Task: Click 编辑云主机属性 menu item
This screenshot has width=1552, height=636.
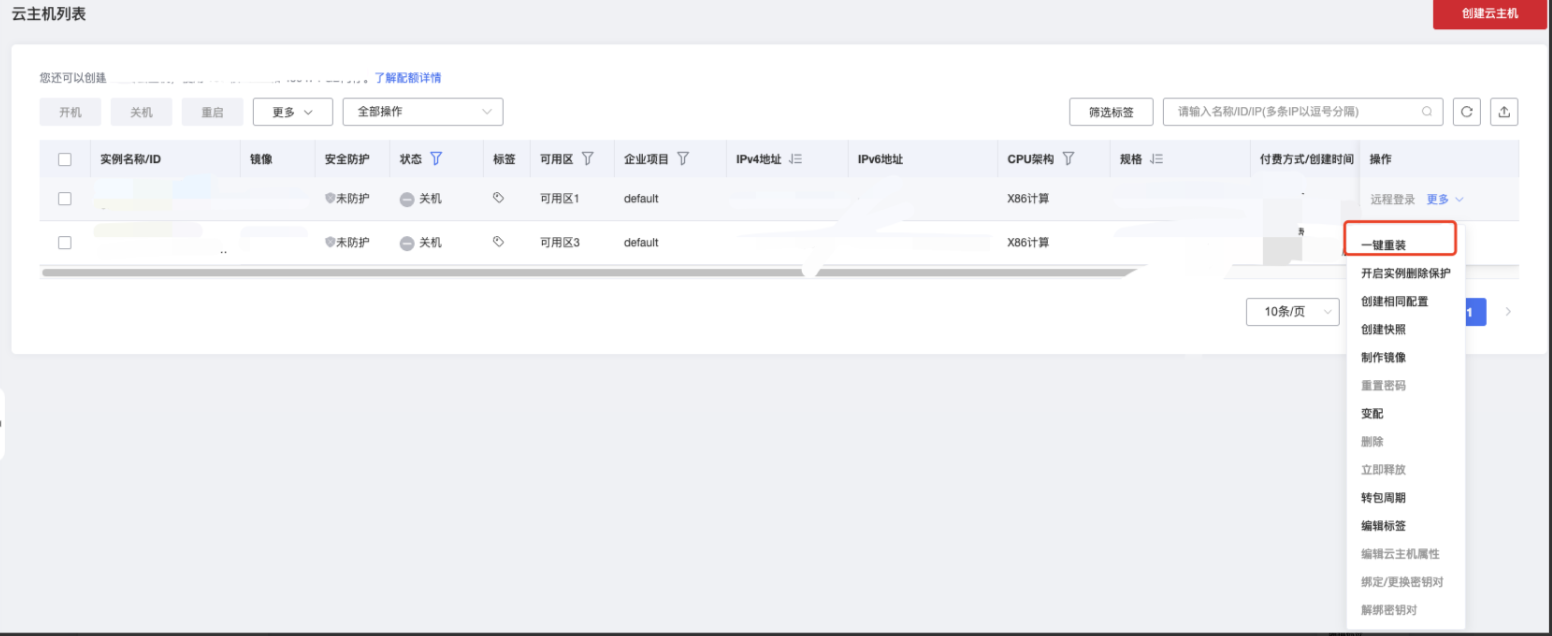Action: click(1401, 553)
